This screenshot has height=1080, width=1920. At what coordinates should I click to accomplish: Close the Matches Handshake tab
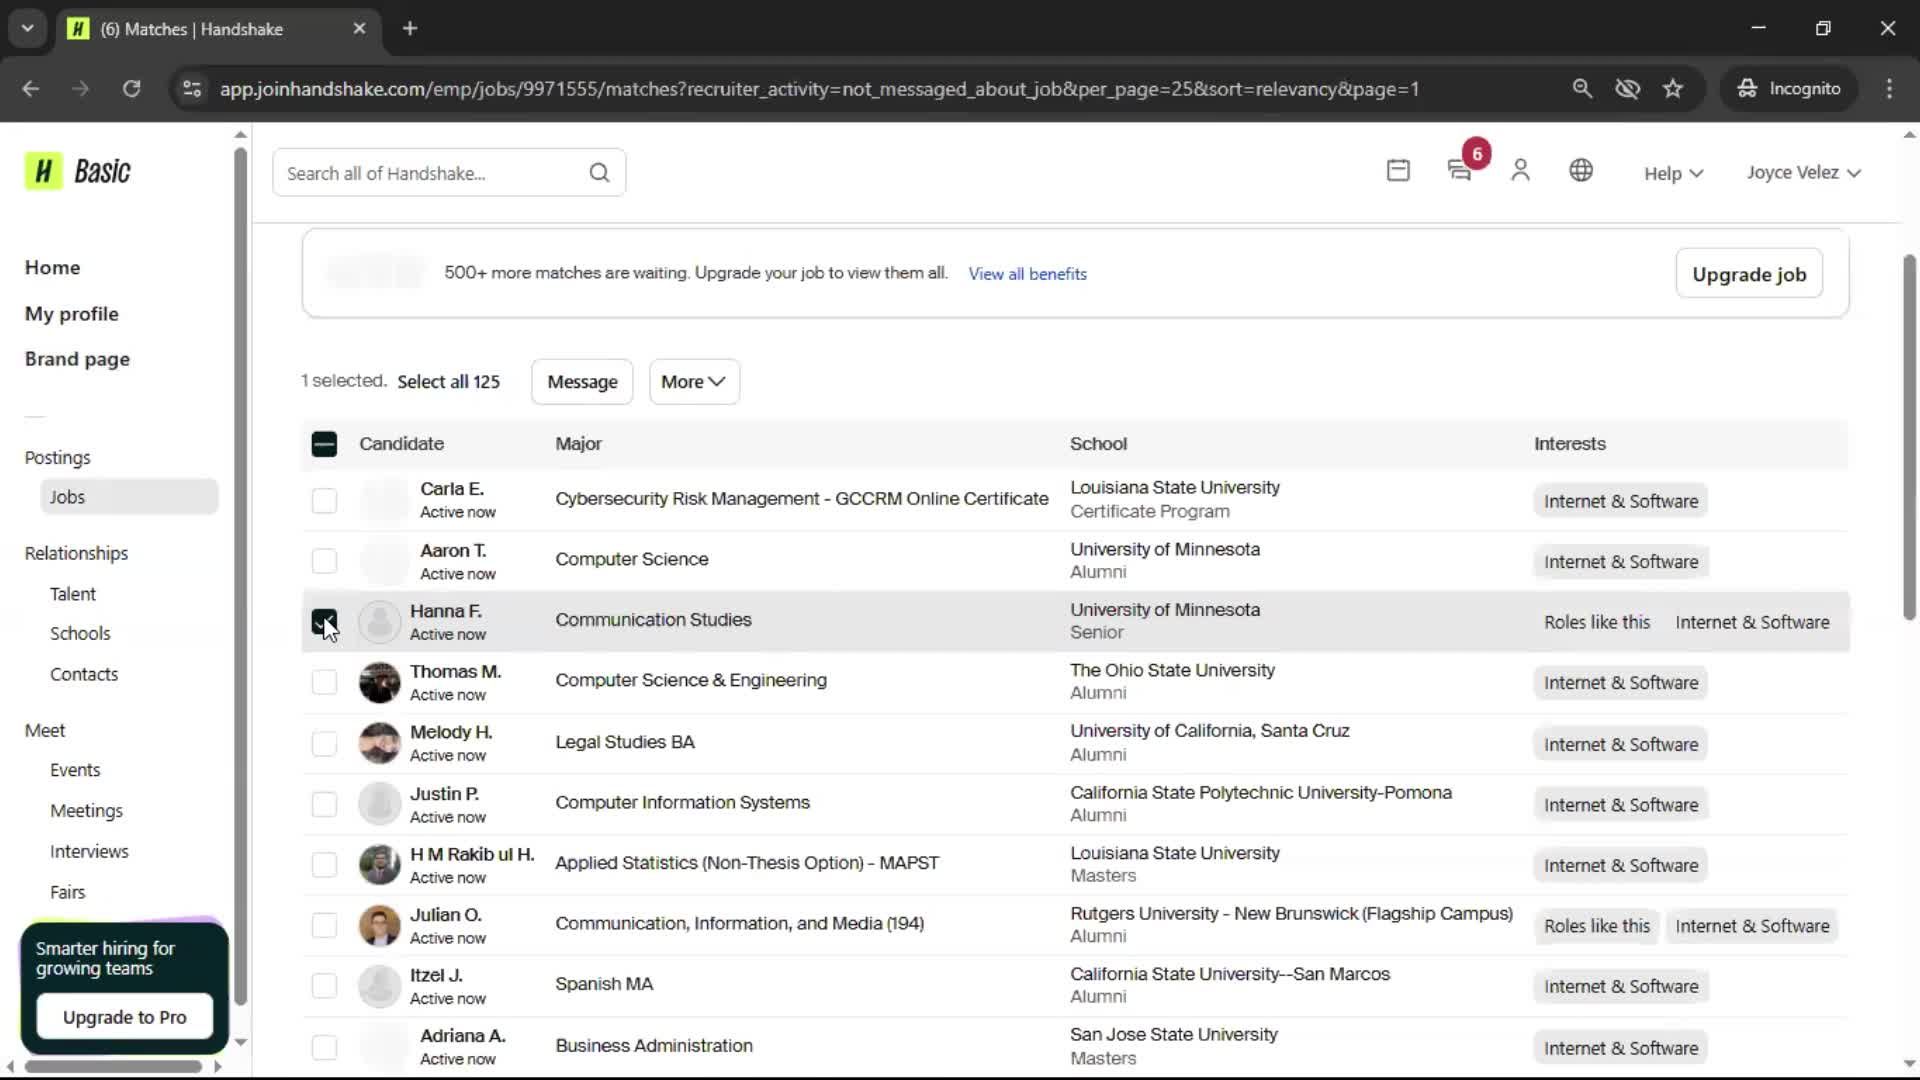[359, 29]
